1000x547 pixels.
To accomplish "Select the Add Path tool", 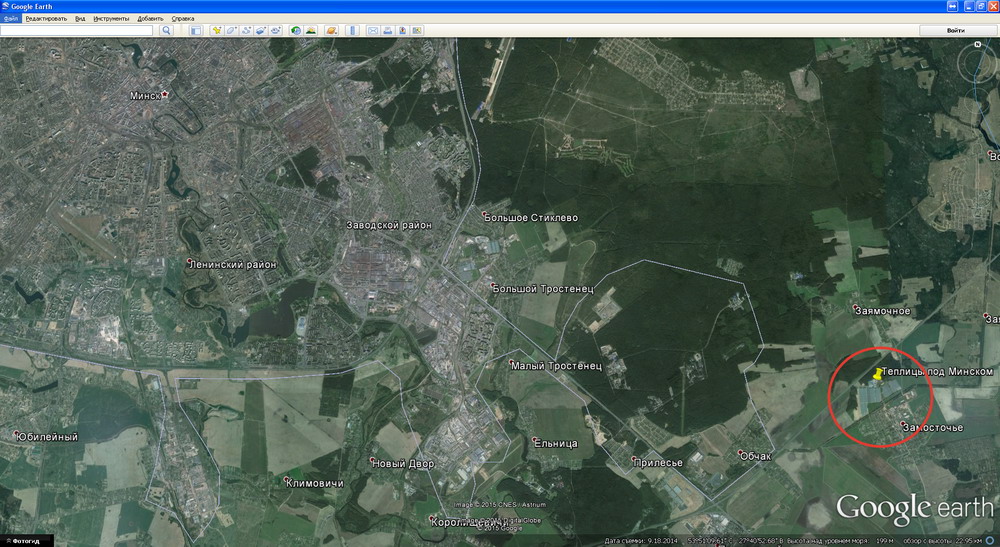I will point(246,30).
